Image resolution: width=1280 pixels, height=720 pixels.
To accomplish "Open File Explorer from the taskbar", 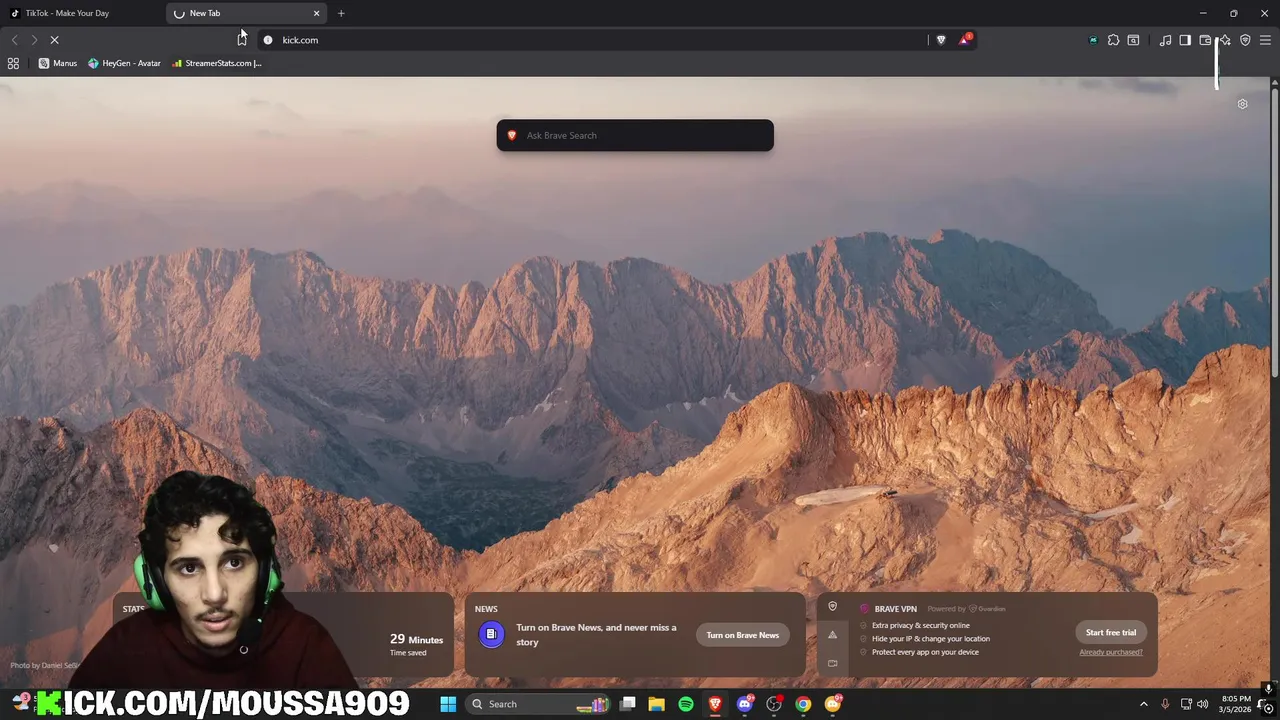I will (x=657, y=704).
